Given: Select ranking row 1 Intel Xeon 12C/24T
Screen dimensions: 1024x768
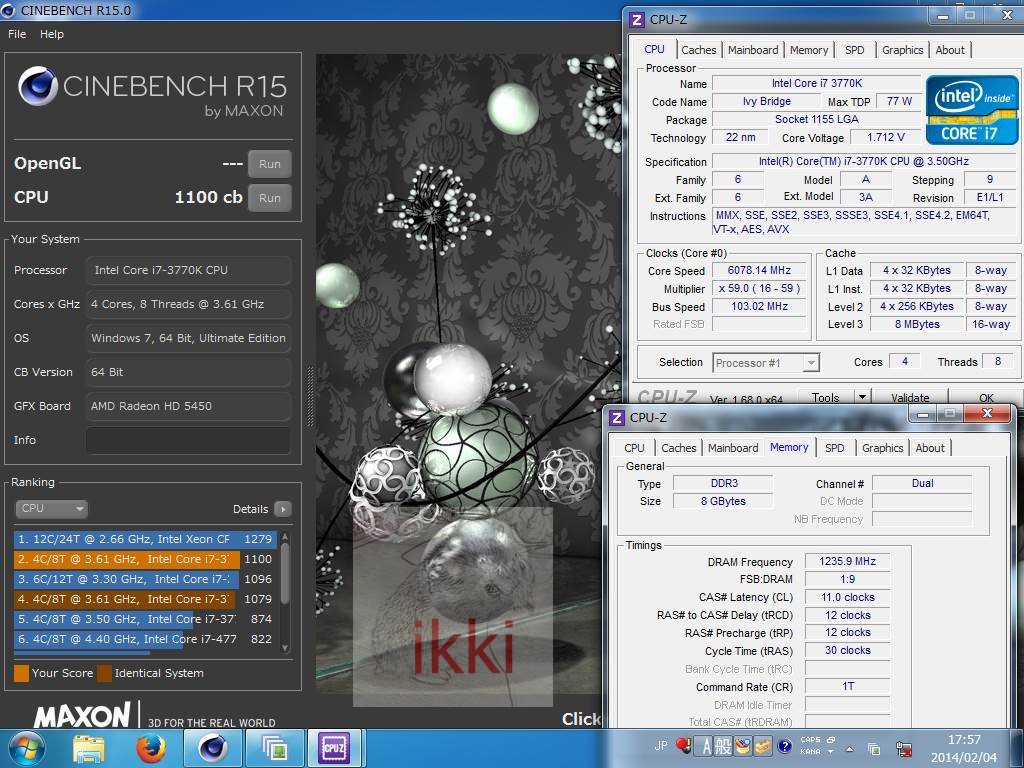Looking at the screenshot, I should click(x=144, y=539).
